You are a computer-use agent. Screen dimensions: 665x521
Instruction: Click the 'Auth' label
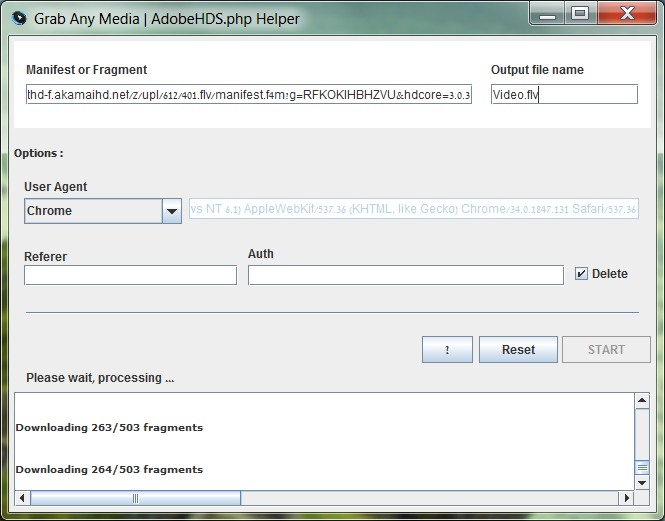pyautogui.click(x=261, y=254)
